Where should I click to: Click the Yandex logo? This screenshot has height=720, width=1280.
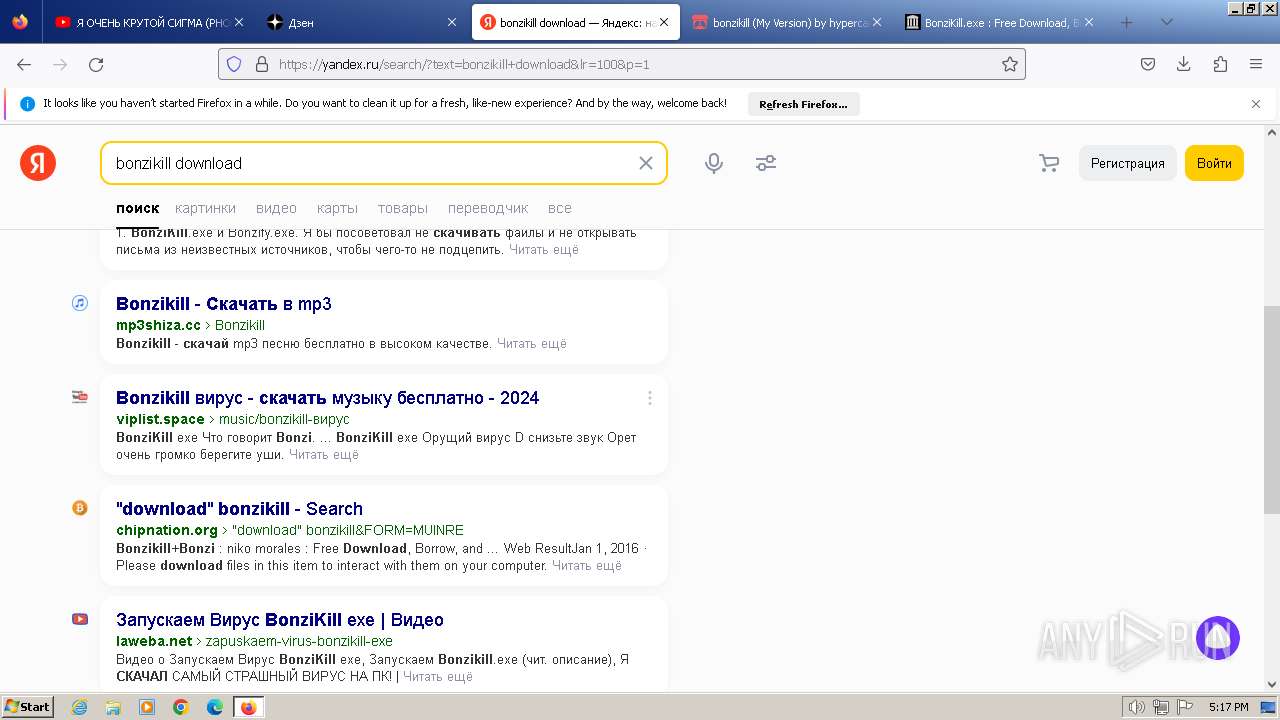tap(38, 163)
